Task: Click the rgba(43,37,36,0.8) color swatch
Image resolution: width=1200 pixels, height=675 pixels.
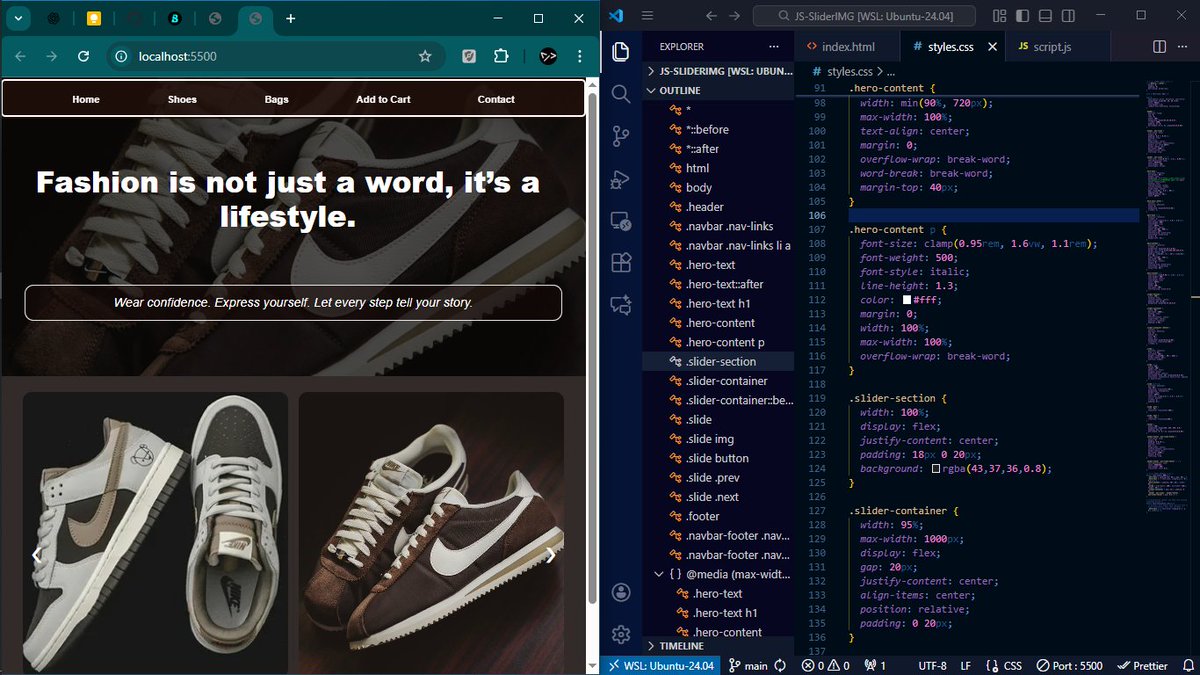Action: [936, 469]
